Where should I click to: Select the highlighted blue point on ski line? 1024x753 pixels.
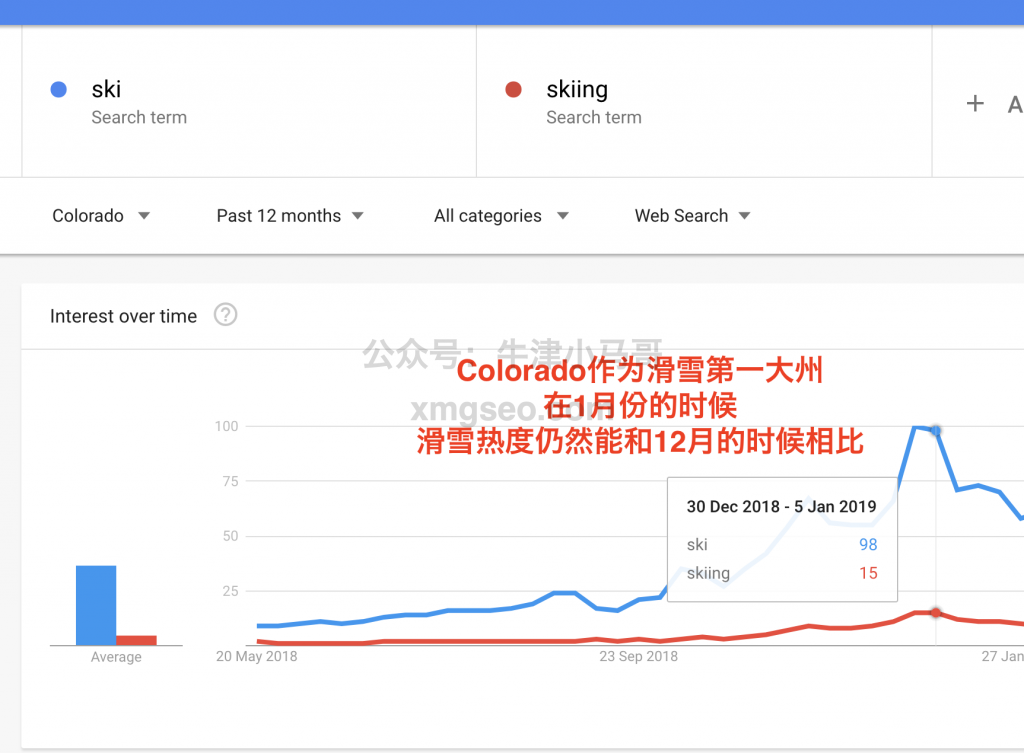(x=936, y=430)
